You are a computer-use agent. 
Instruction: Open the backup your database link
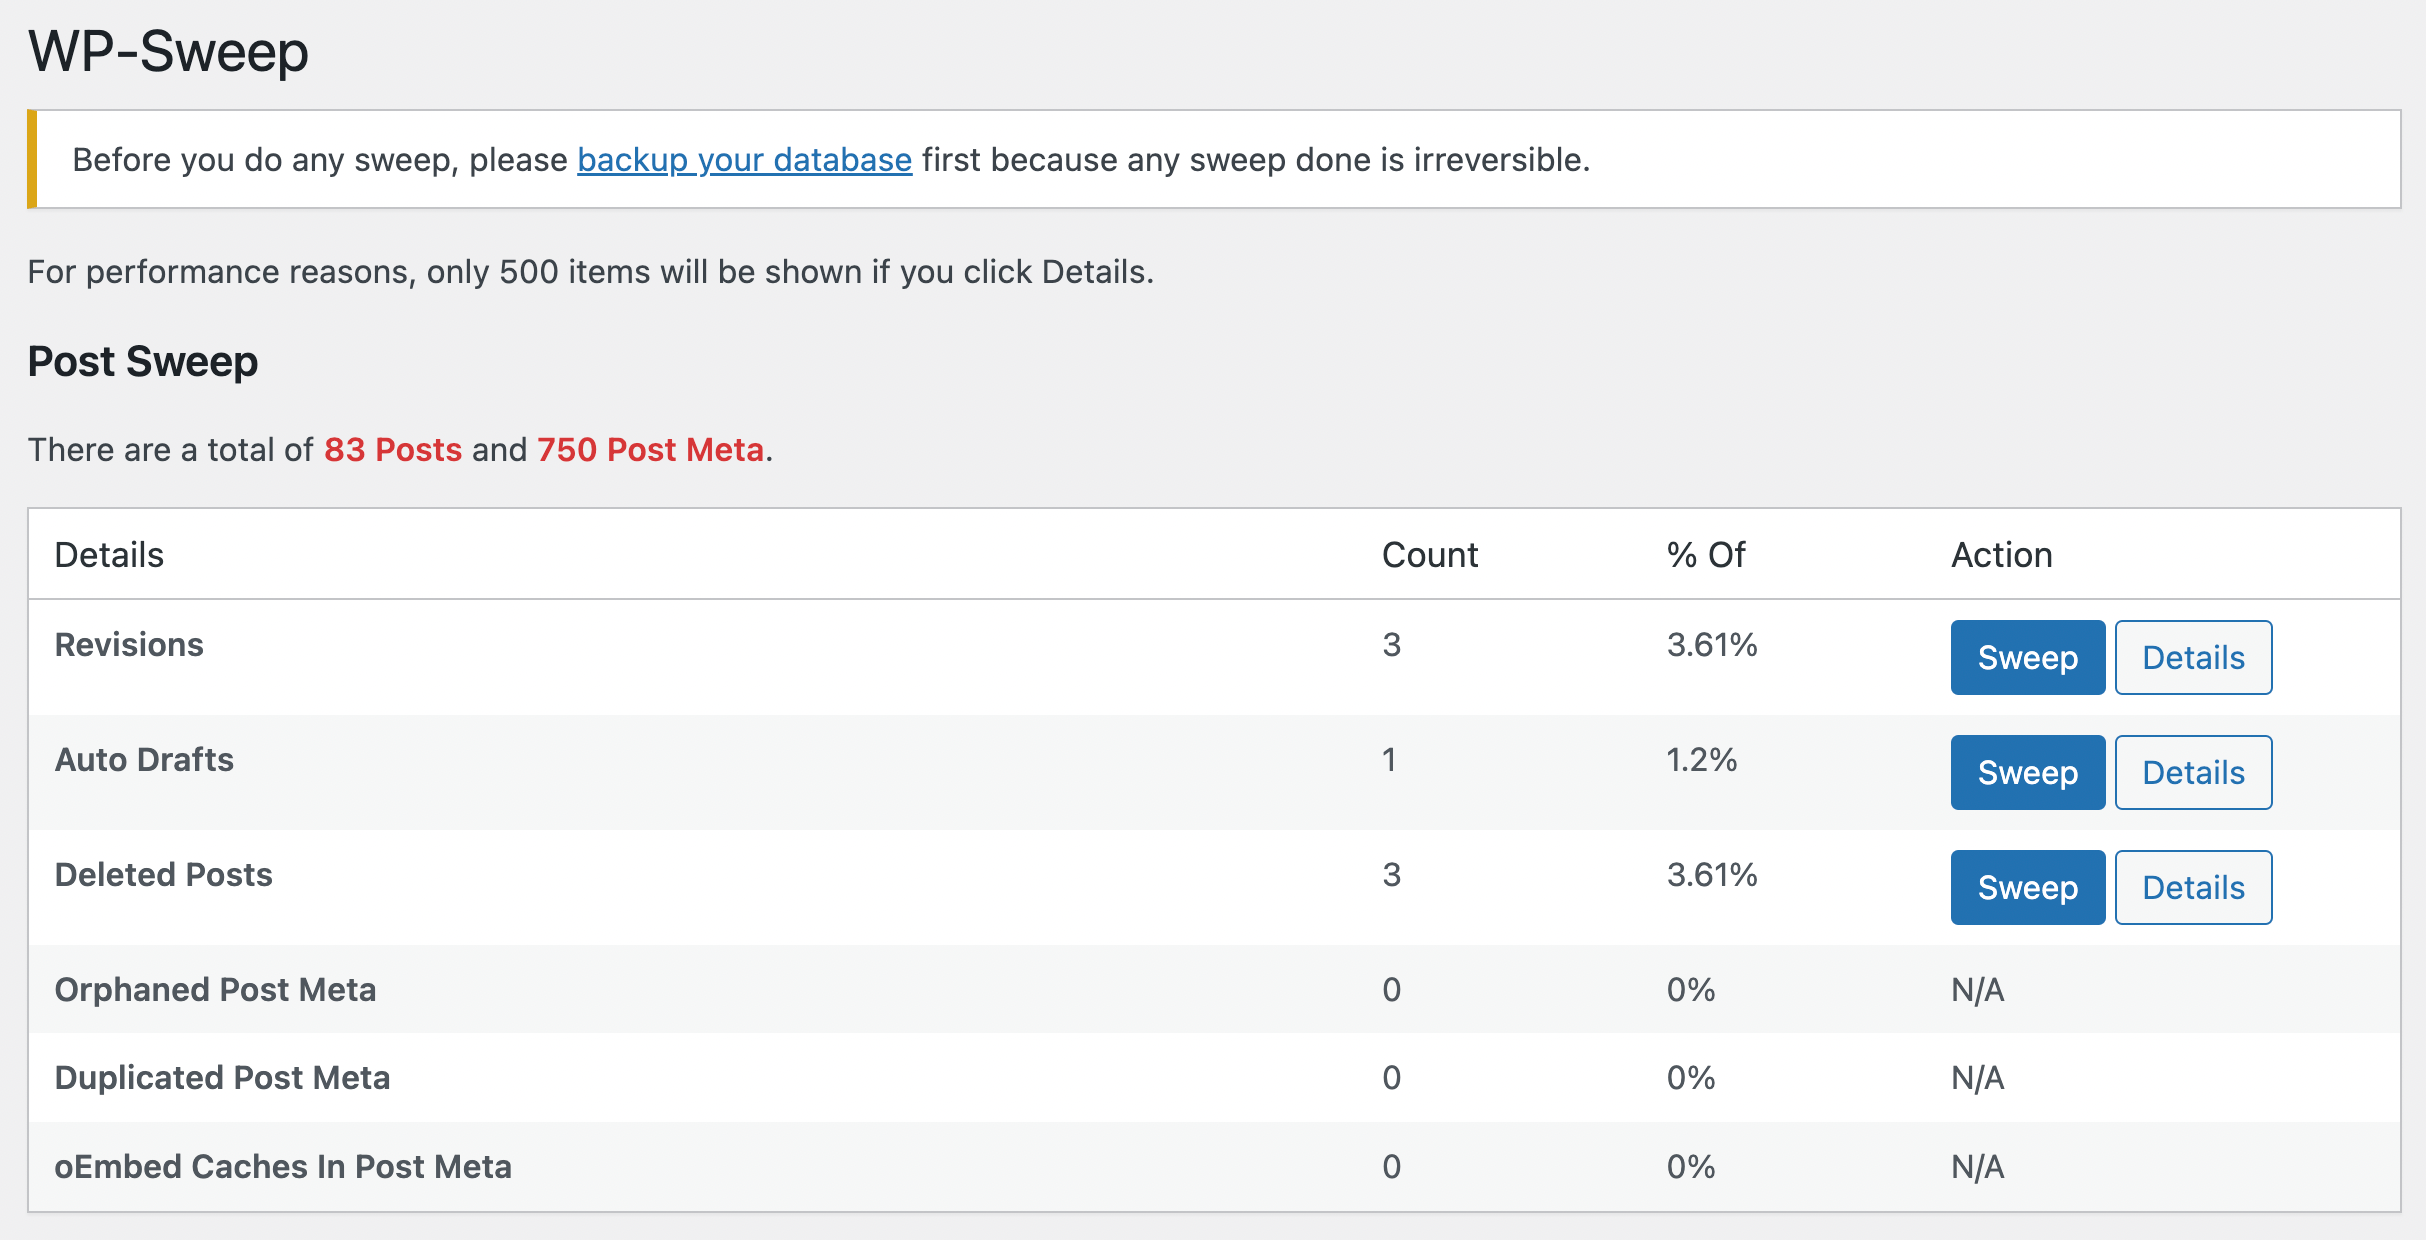[744, 160]
